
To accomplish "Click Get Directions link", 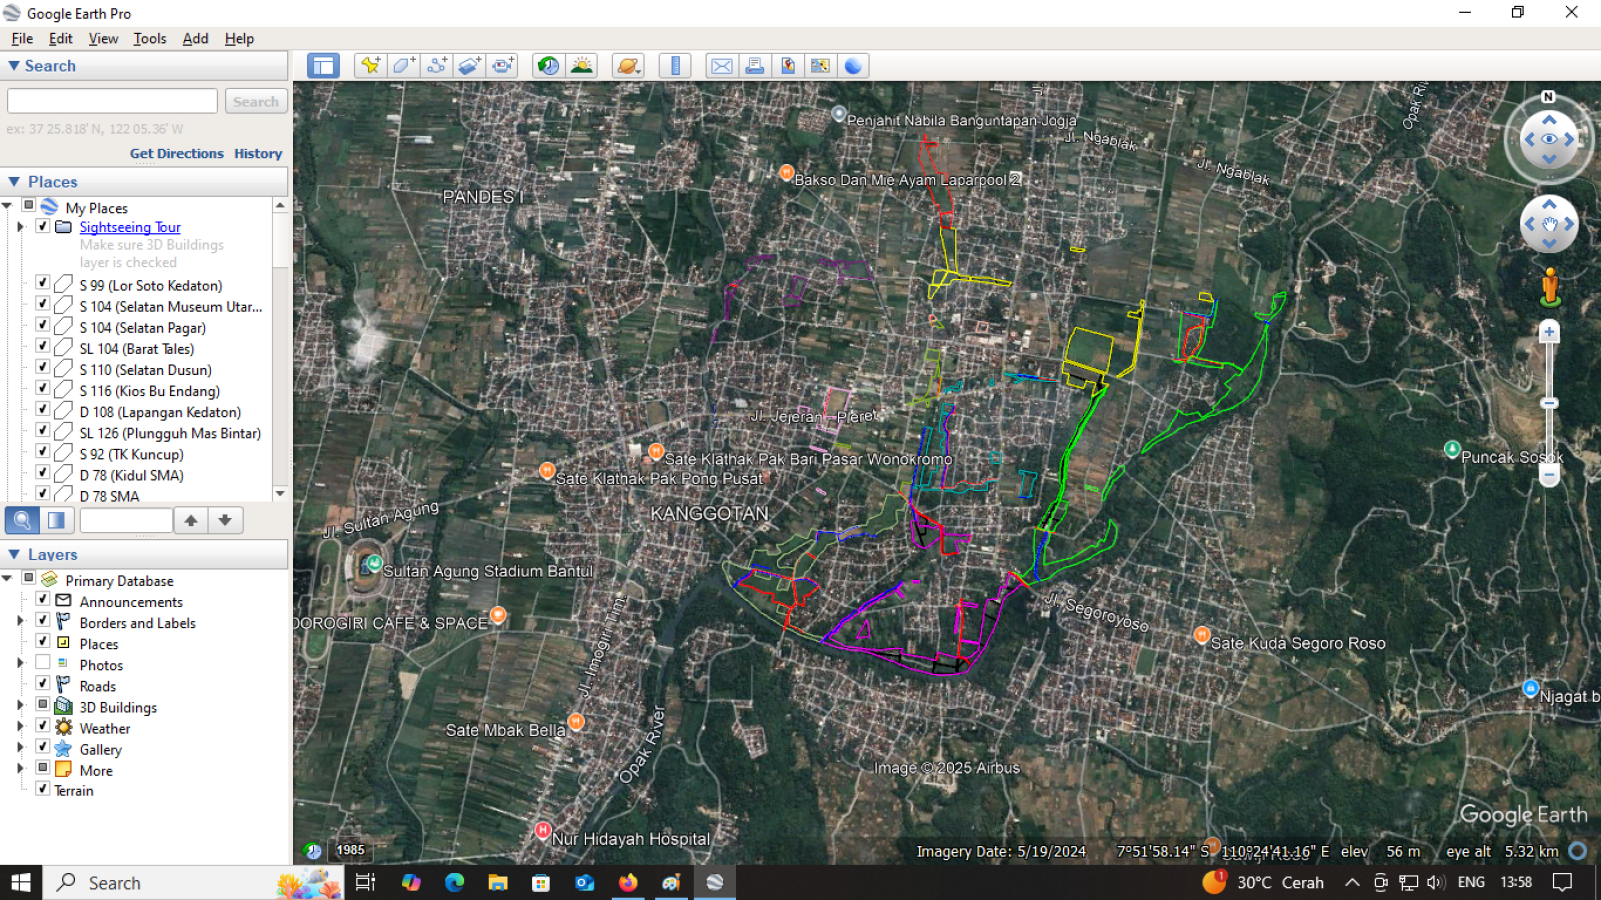I will 176,154.
